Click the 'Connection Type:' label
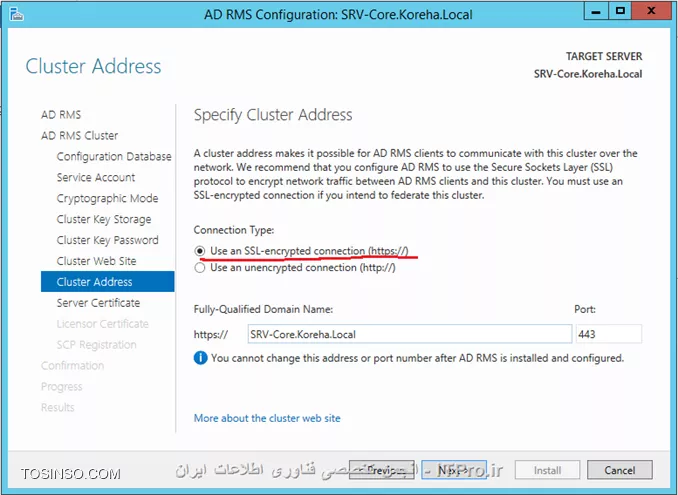This screenshot has width=678, height=495. point(233,230)
